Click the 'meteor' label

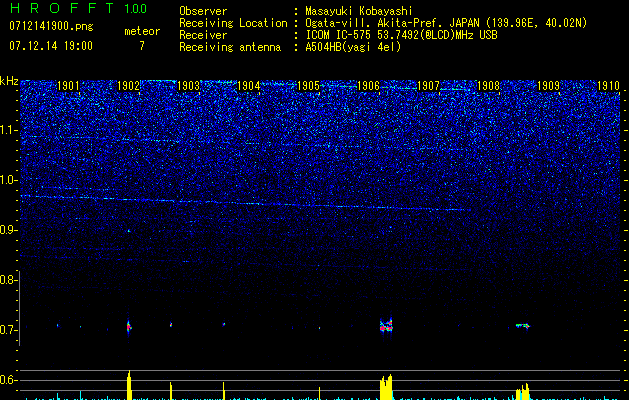[x=142, y=31]
